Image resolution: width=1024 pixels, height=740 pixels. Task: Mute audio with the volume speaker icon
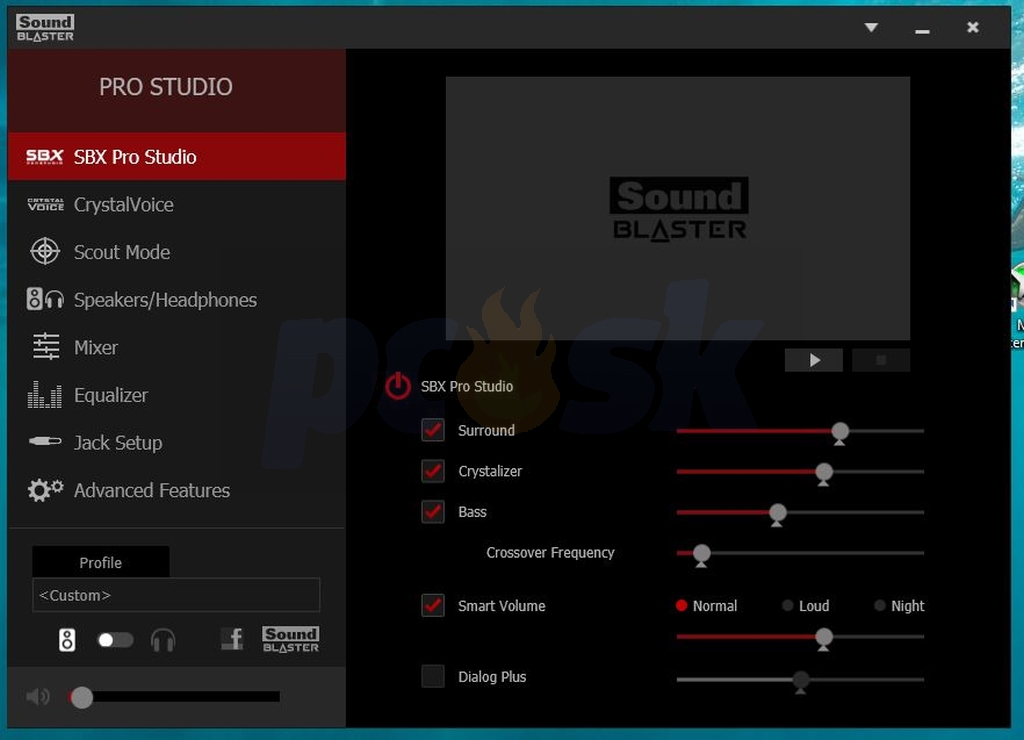click(38, 697)
